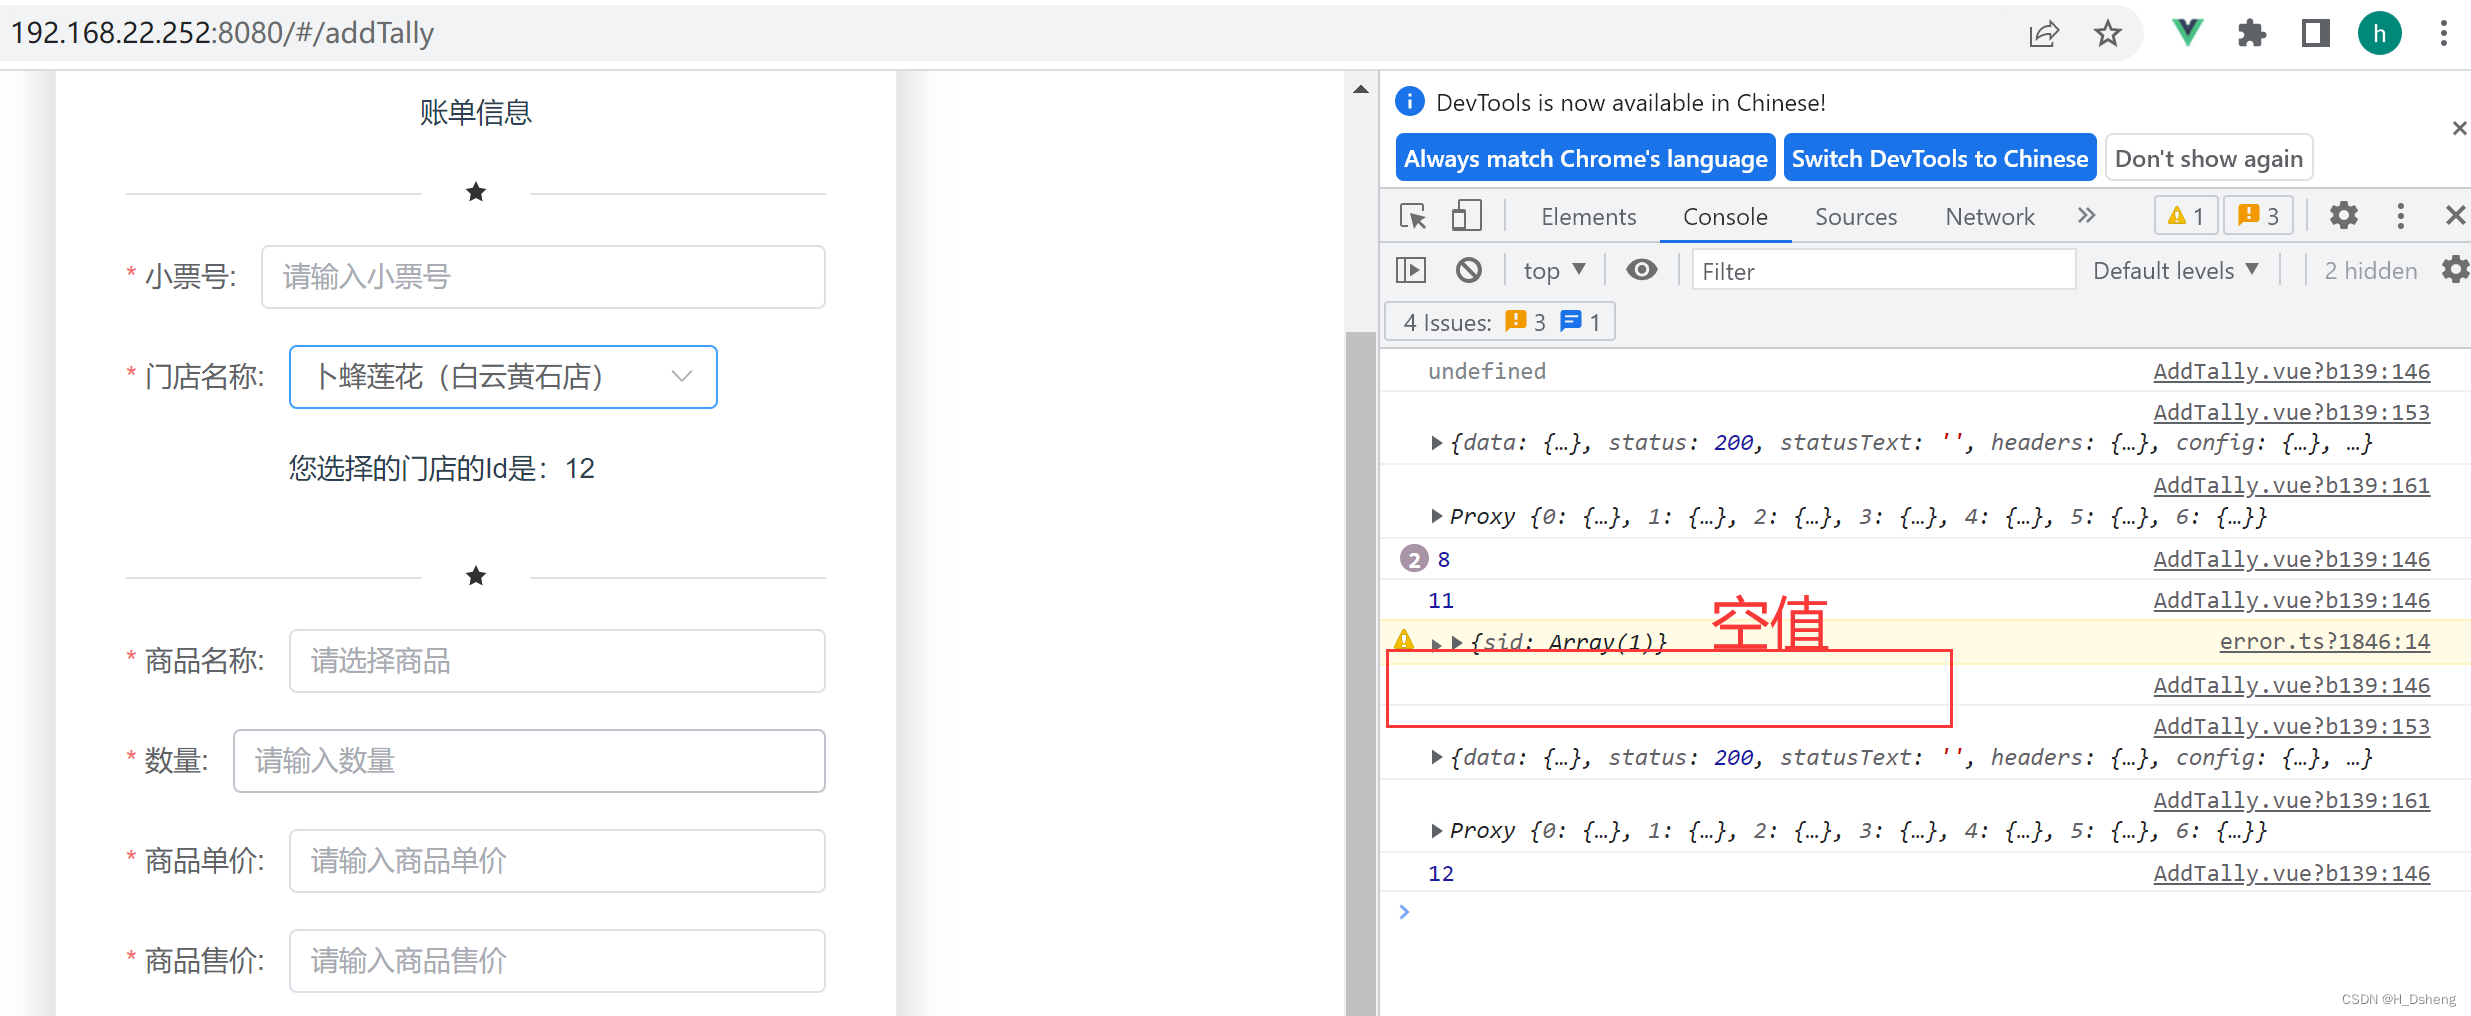
Task: Select the Console tab
Action: [x=1725, y=217]
